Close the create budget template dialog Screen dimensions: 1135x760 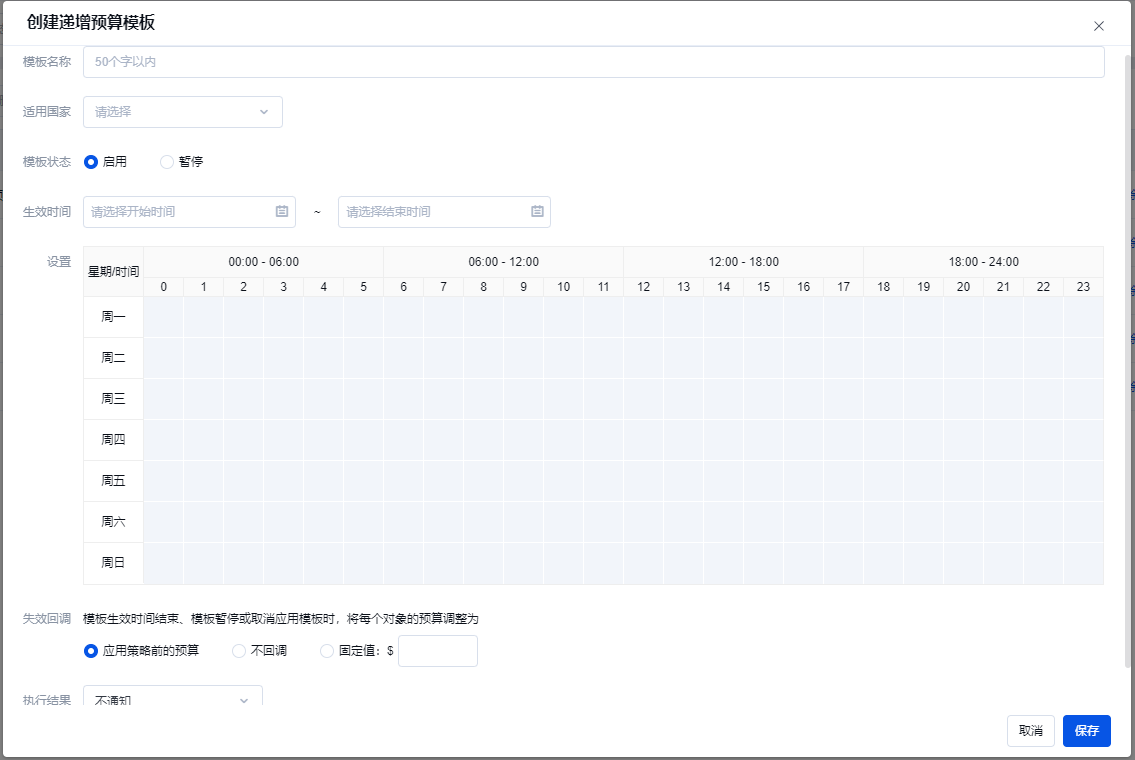(x=1098, y=26)
